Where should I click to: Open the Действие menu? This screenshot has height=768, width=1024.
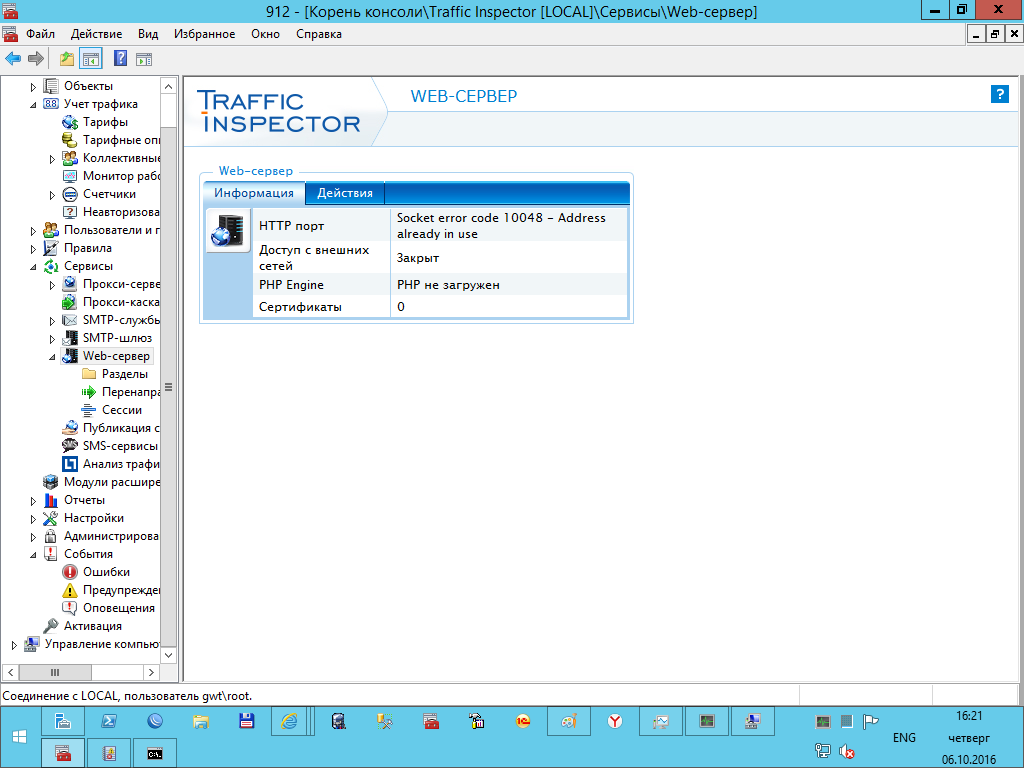97,34
